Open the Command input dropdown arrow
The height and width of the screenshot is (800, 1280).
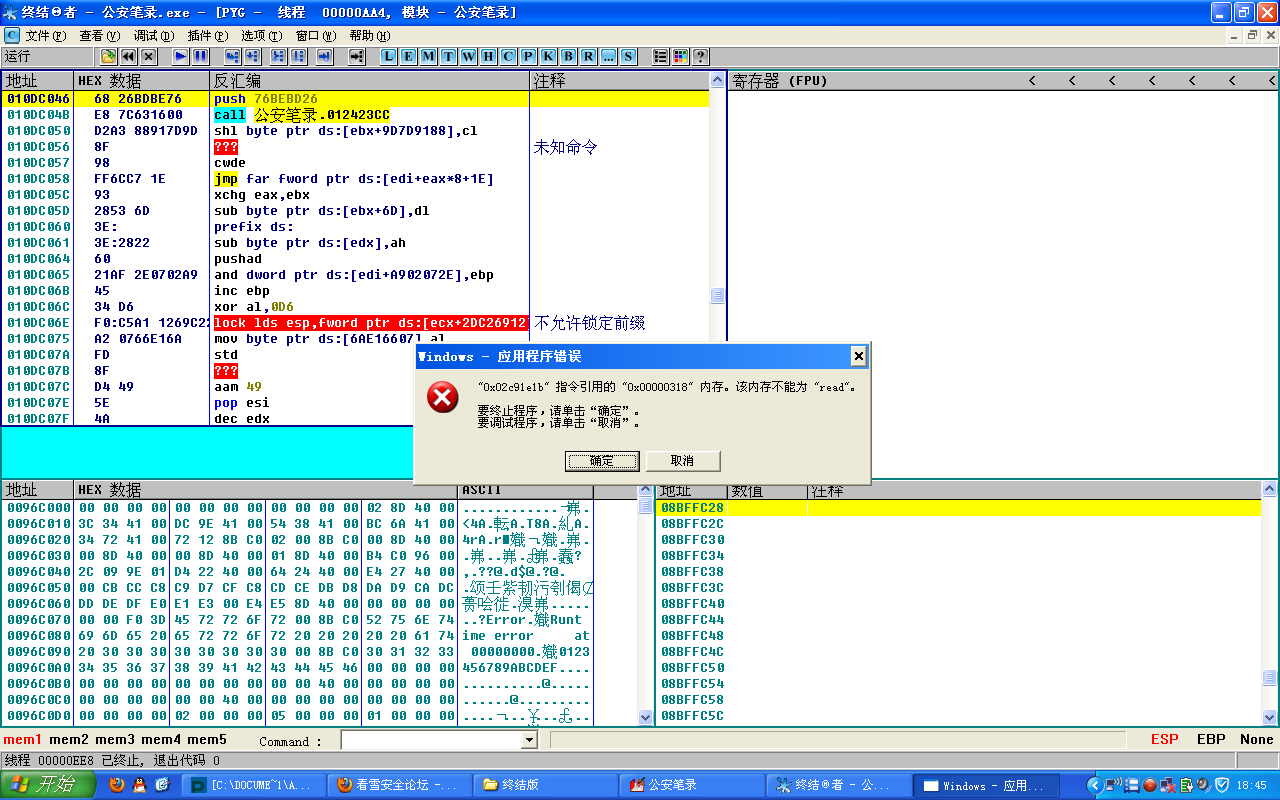[x=530, y=741]
